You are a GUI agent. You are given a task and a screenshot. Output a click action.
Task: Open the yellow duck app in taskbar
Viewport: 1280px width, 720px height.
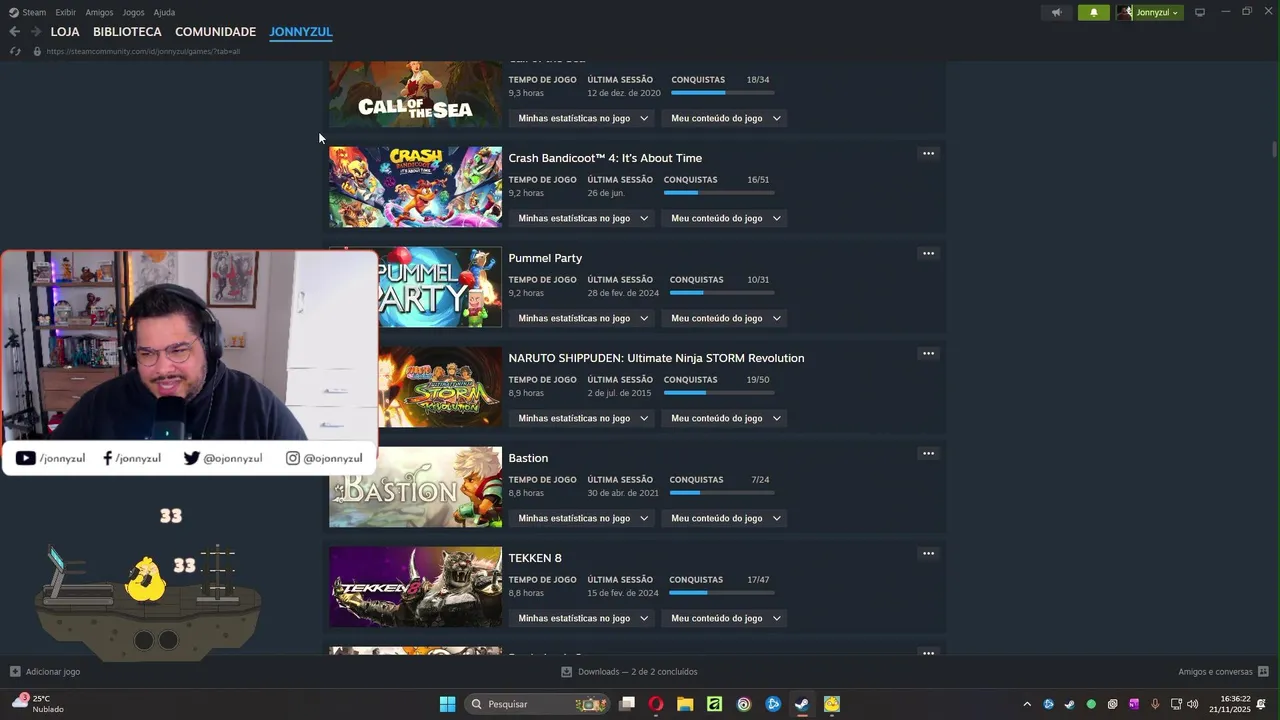[832, 704]
